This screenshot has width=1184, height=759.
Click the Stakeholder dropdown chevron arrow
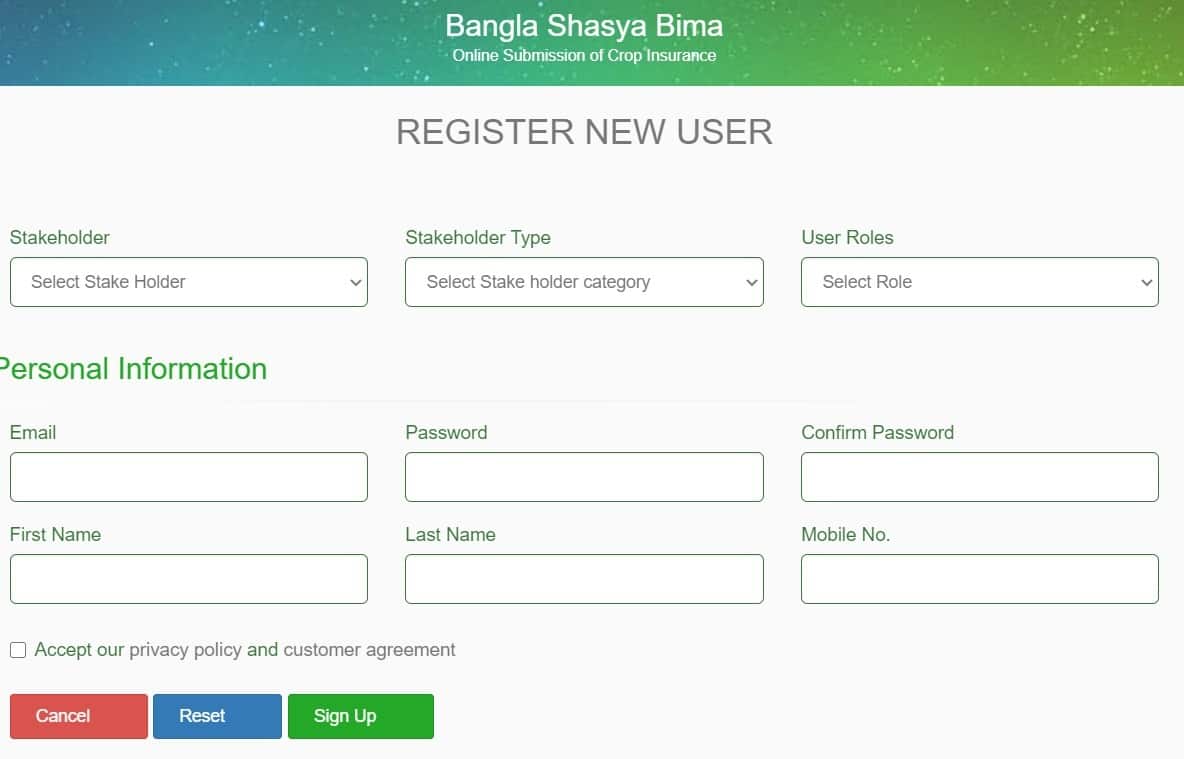coord(357,282)
